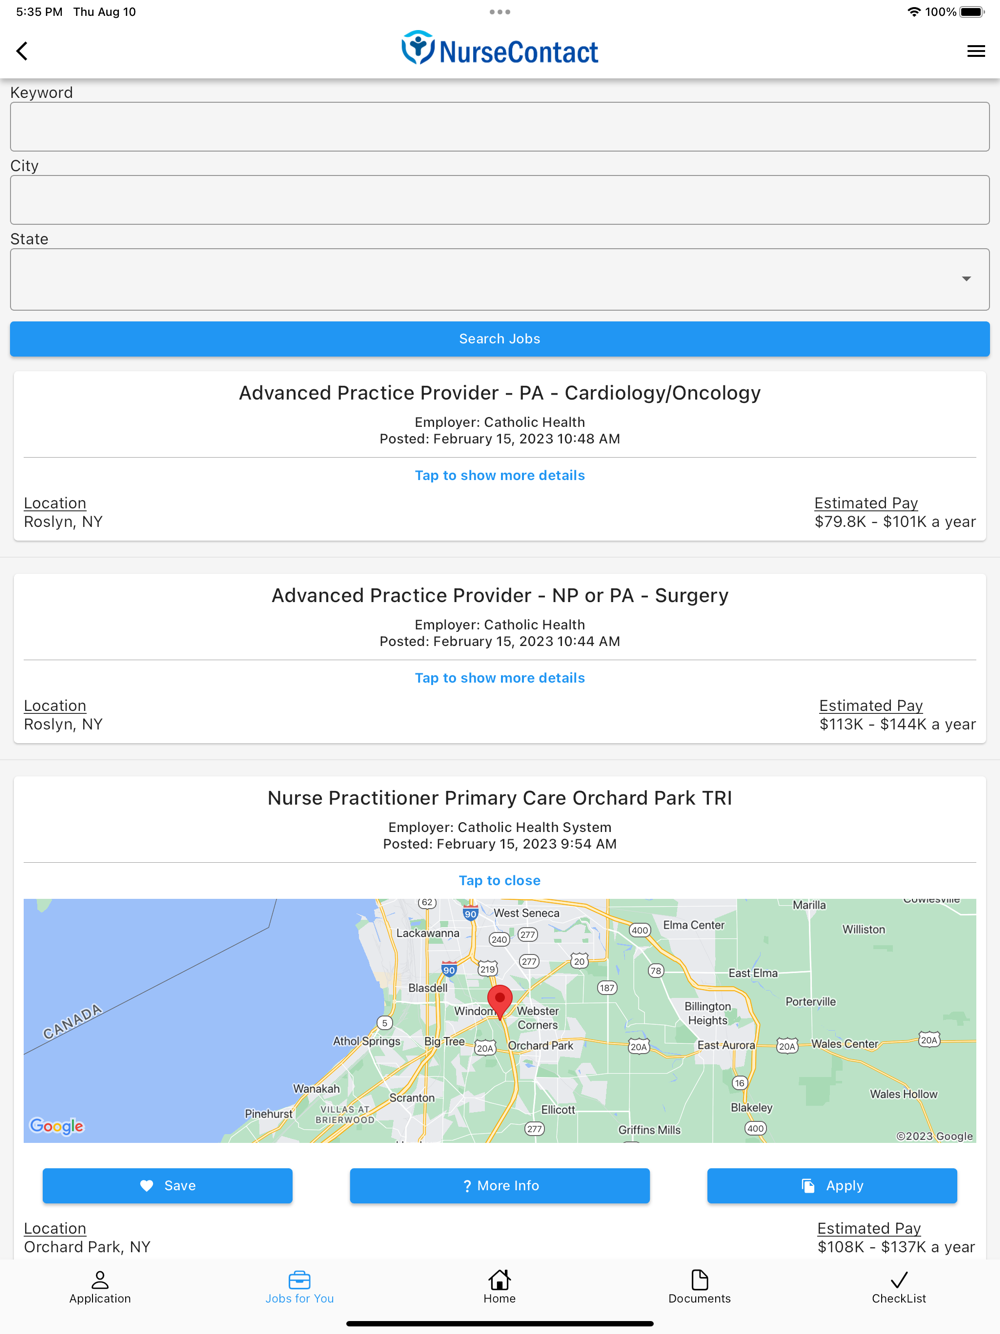Click the Google logo on map
The width and height of the screenshot is (1000, 1334).
tap(57, 1126)
